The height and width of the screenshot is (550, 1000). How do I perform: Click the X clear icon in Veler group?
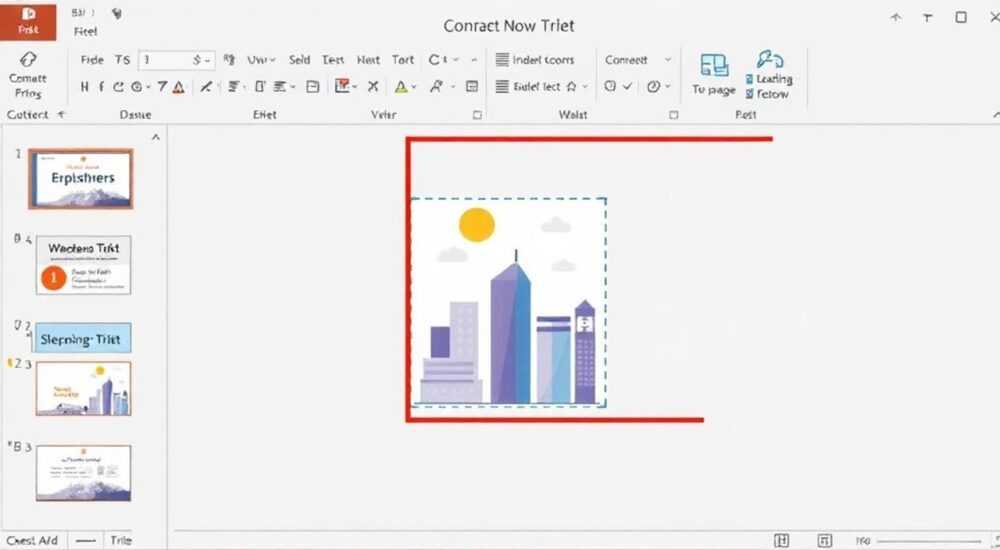coord(373,87)
